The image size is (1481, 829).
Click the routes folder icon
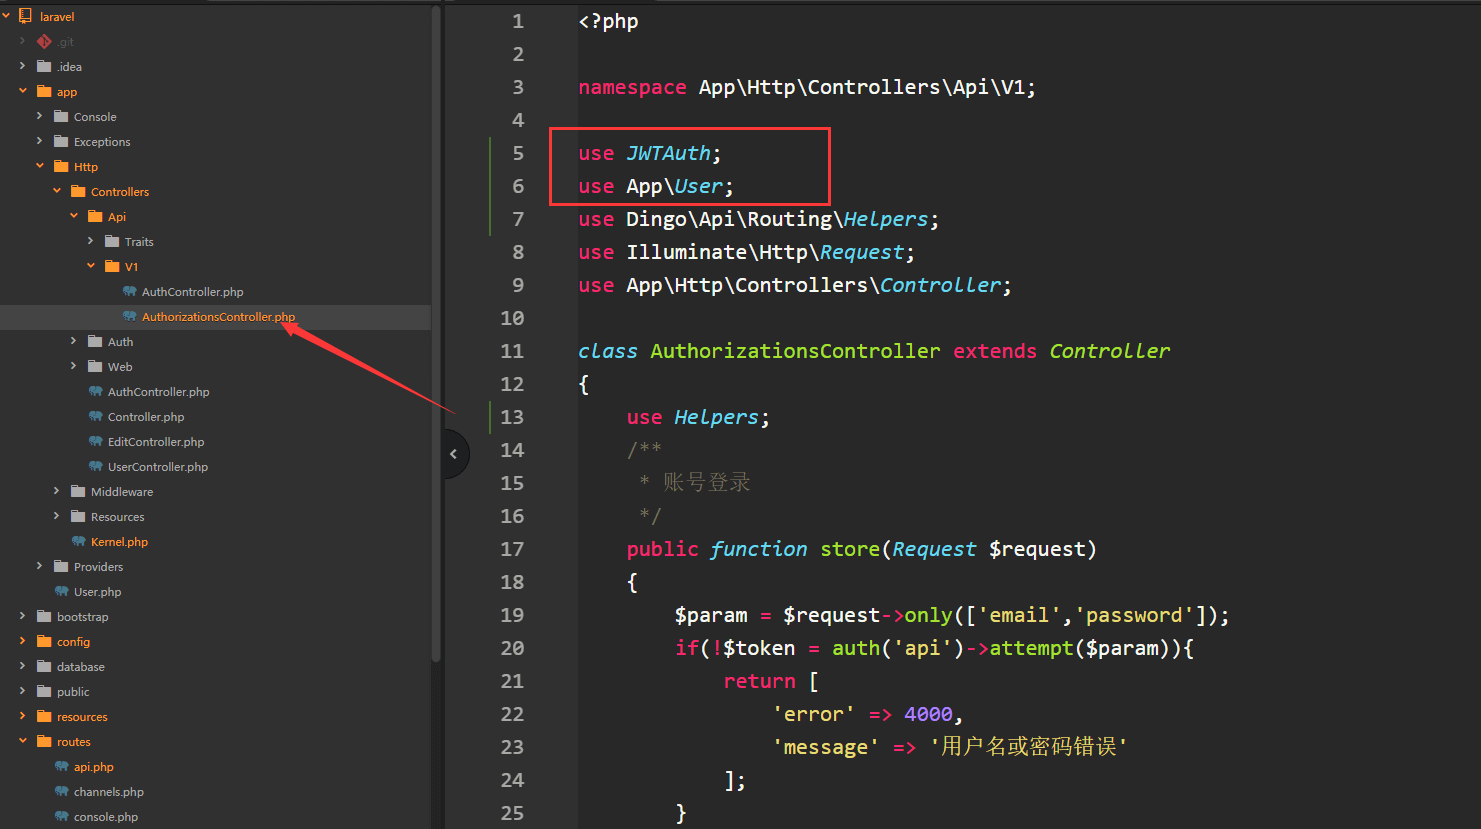(x=44, y=741)
